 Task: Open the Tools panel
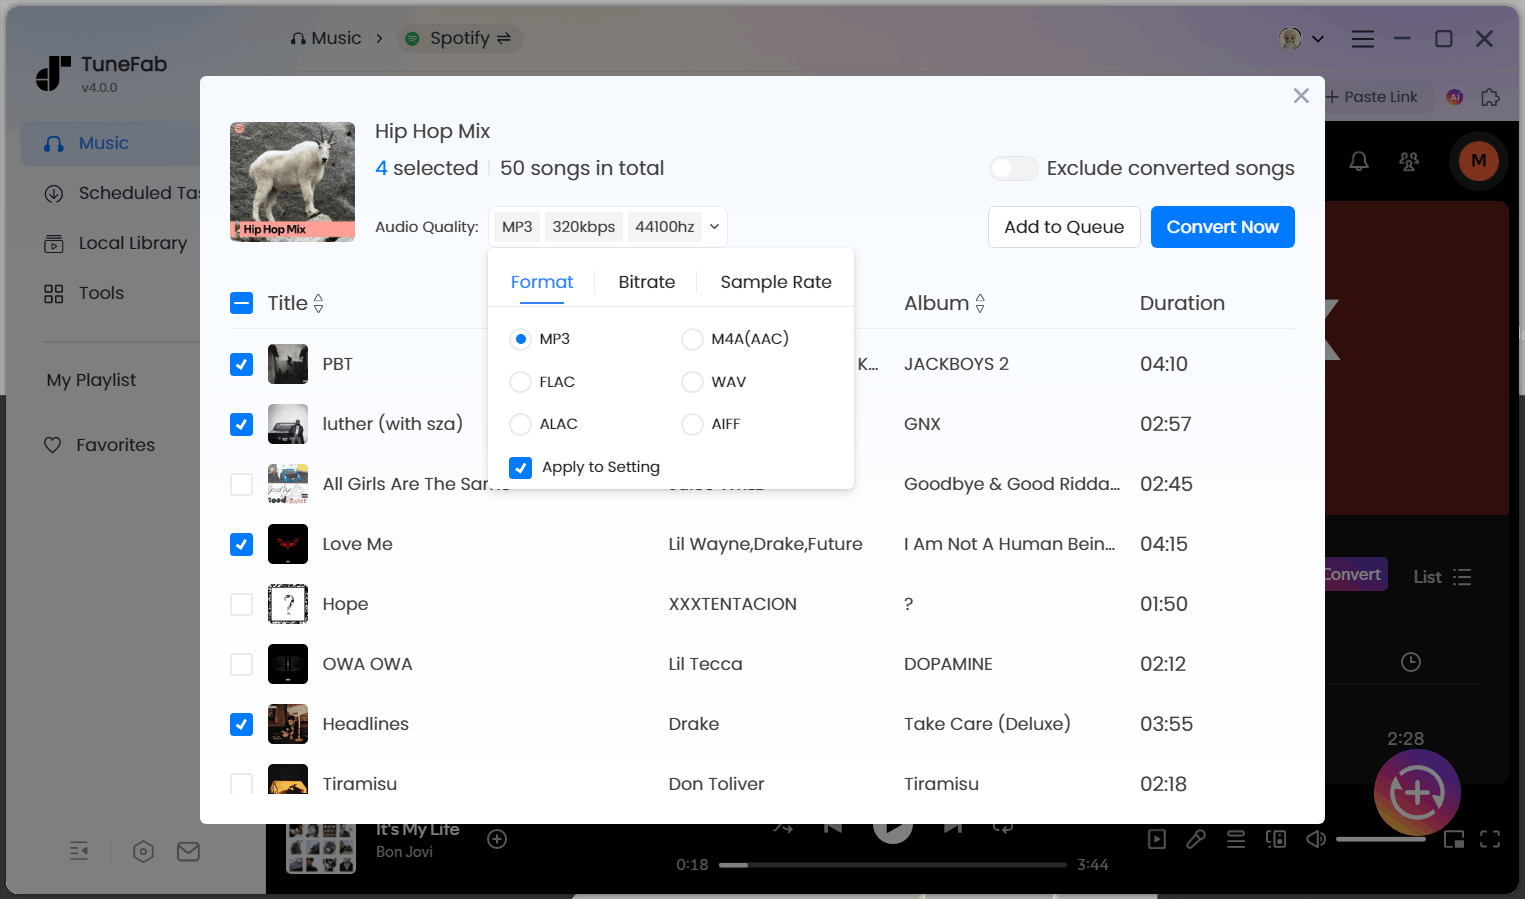click(x=100, y=293)
